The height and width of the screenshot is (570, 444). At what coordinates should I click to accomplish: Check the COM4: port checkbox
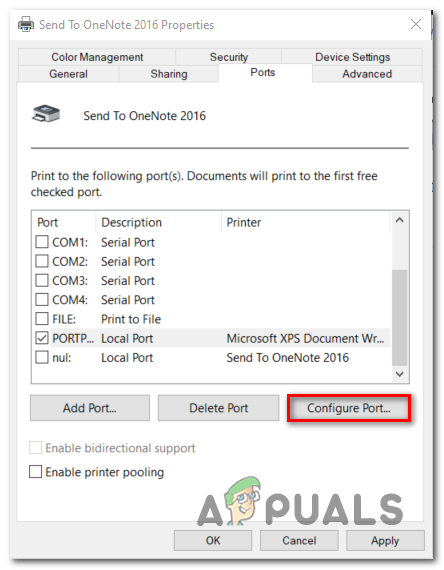pyautogui.click(x=42, y=300)
